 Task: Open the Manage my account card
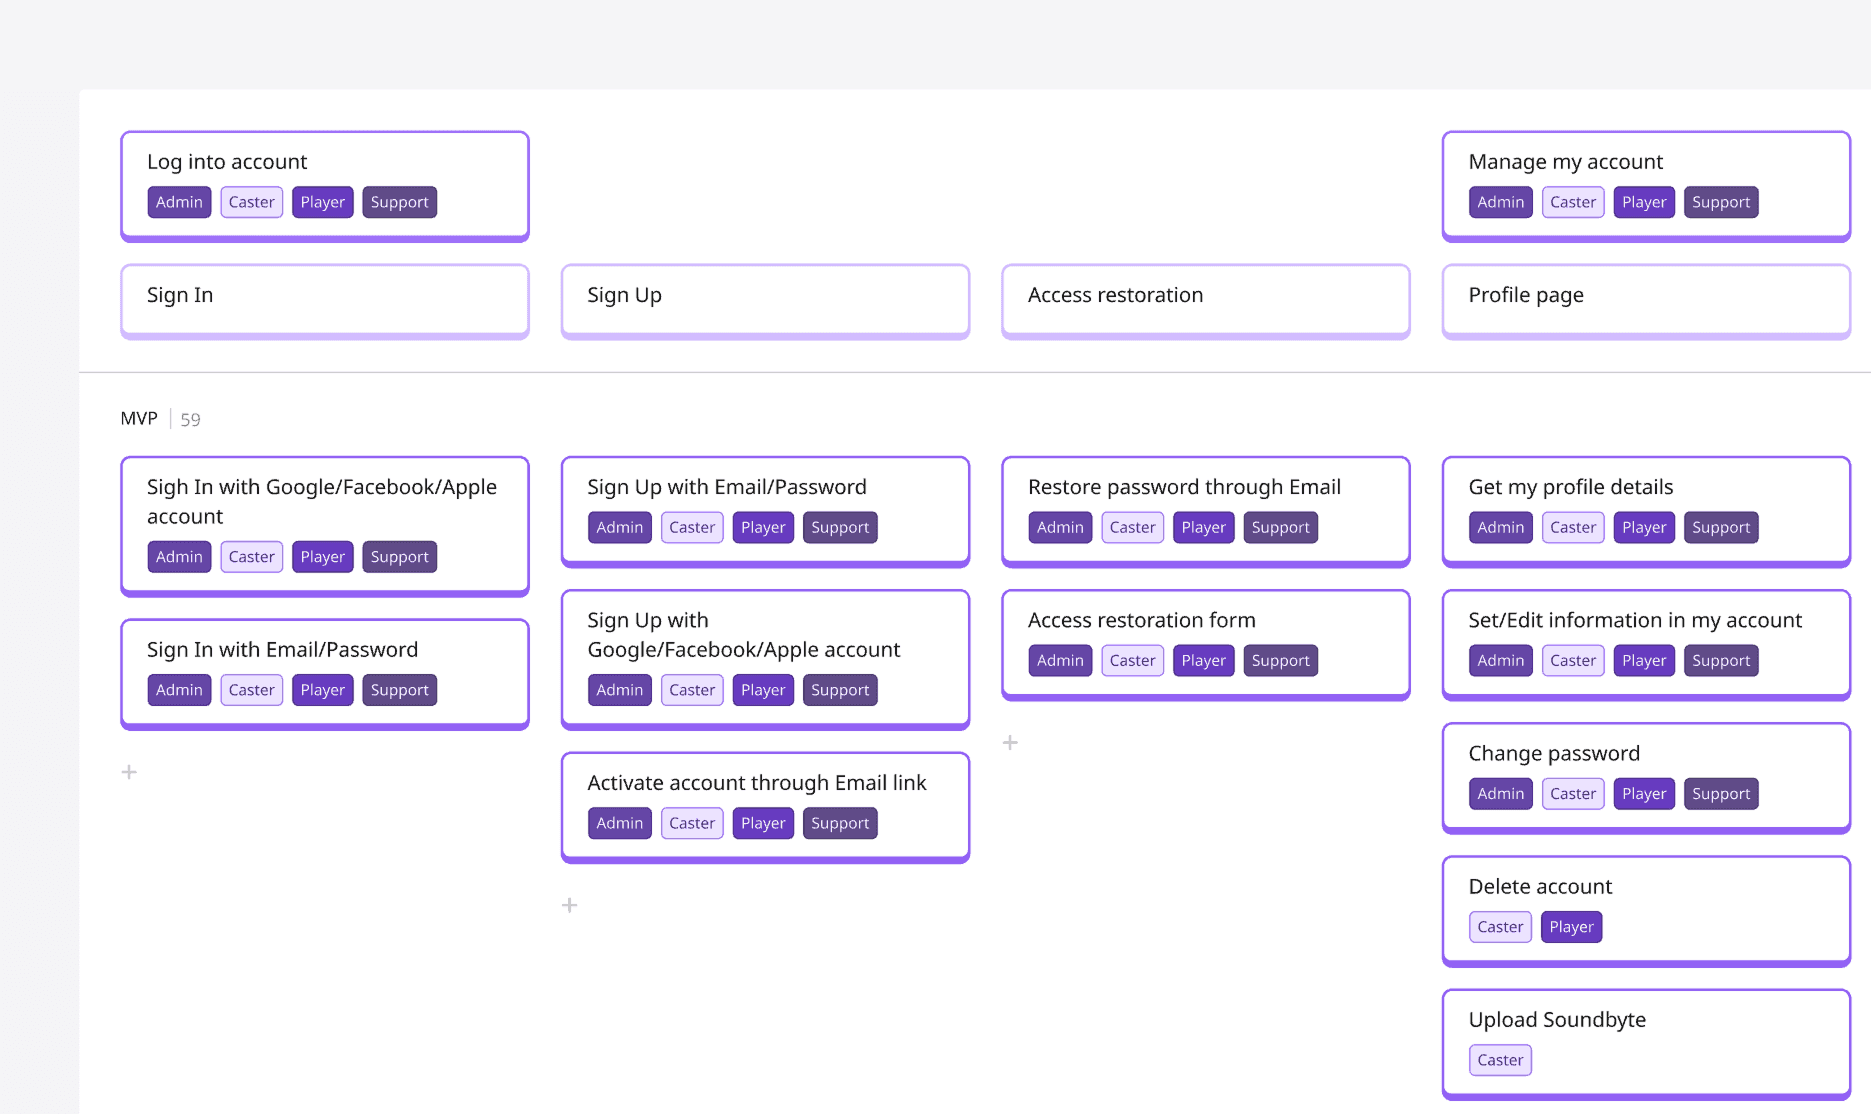point(1646,186)
